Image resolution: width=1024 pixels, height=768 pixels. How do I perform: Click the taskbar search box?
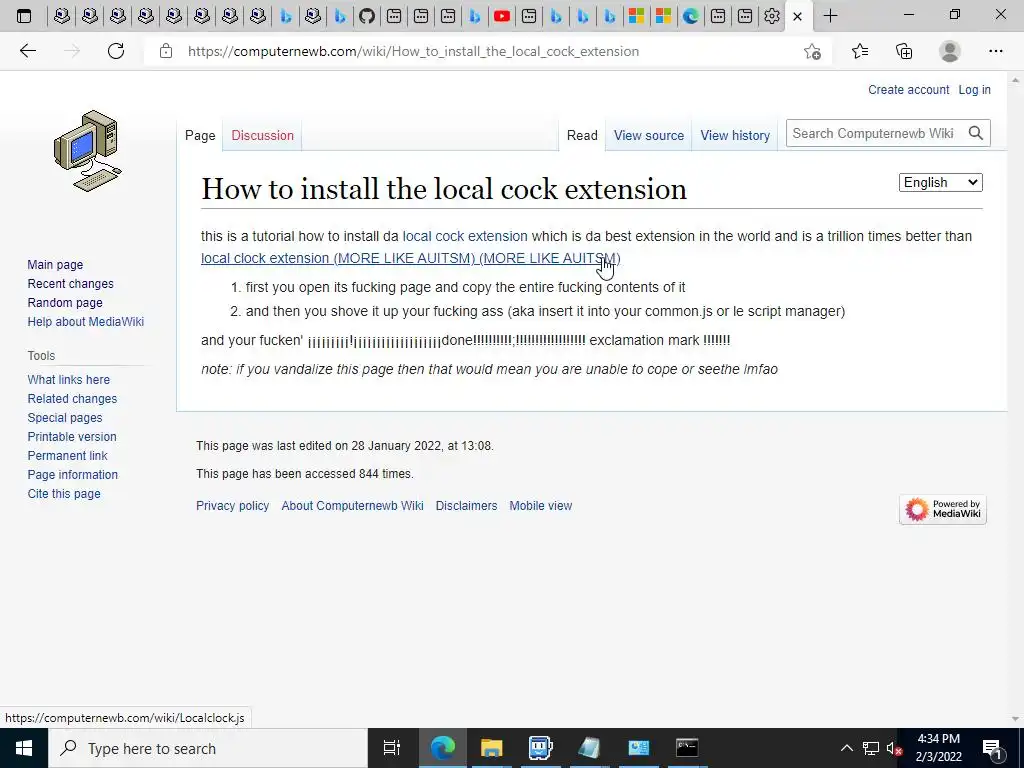coord(208,748)
